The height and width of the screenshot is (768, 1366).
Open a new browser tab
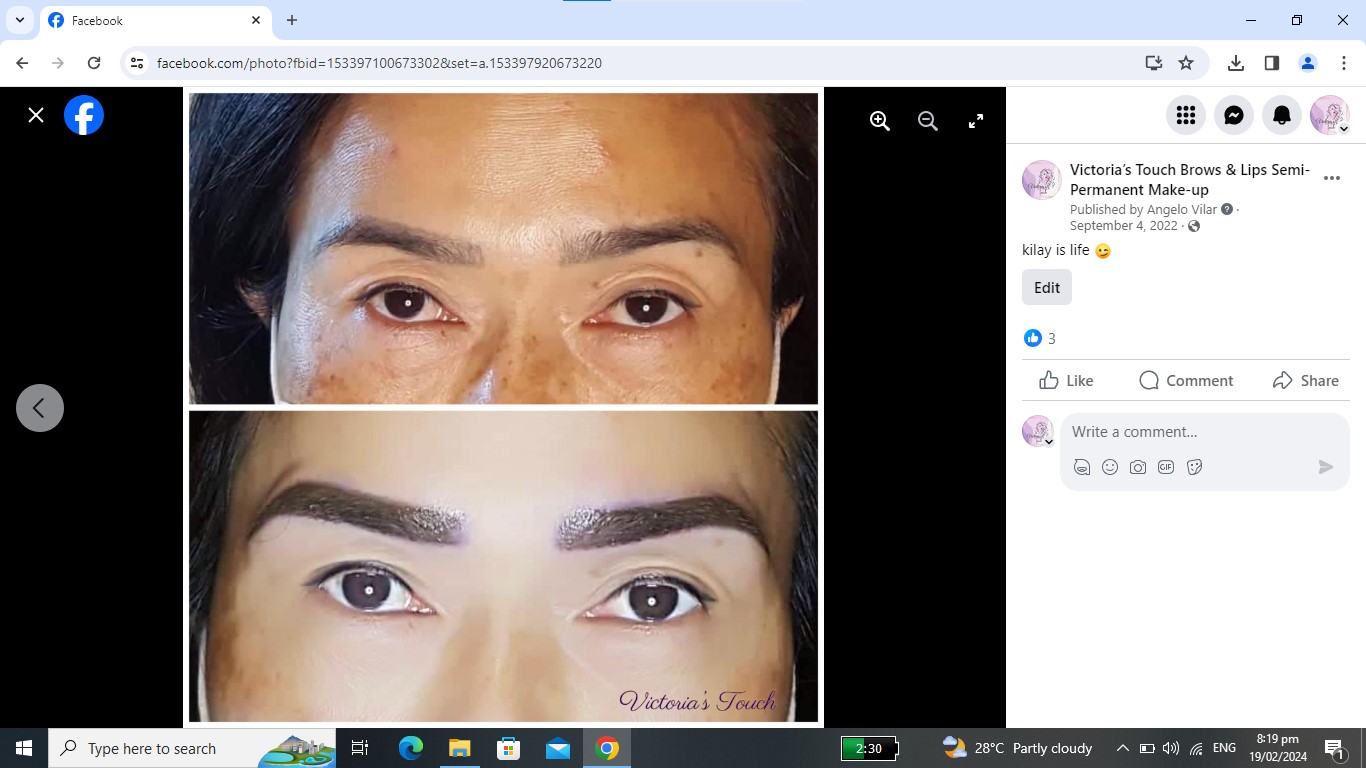click(292, 20)
